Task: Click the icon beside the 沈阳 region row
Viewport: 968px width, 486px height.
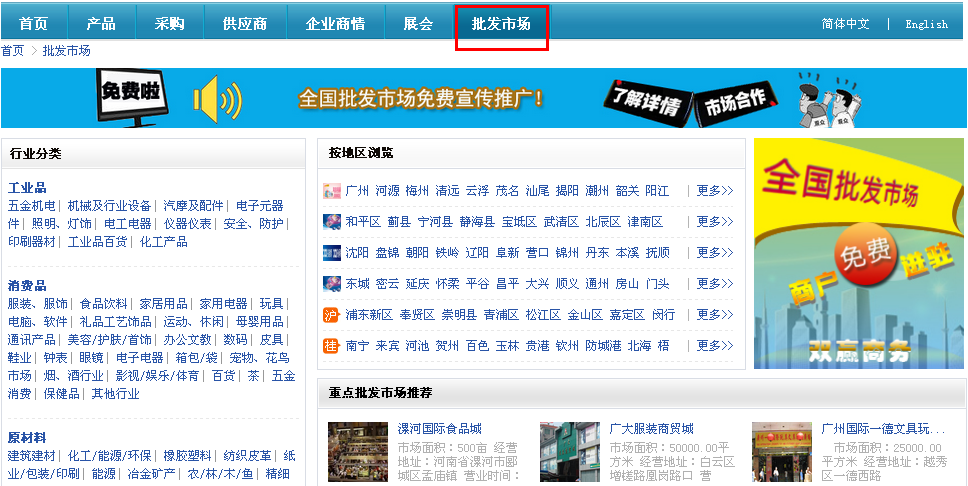Action: click(332, 253)
